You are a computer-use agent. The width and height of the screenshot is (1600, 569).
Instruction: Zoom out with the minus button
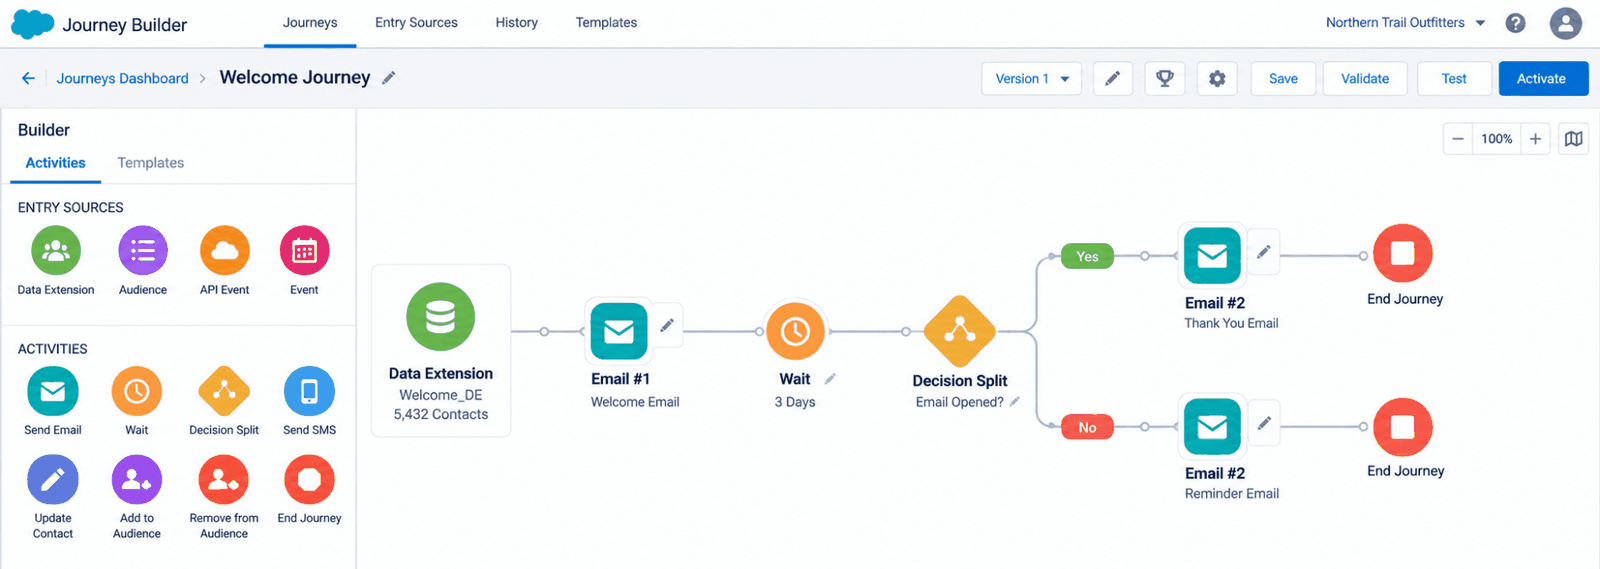pos(1458,139)
